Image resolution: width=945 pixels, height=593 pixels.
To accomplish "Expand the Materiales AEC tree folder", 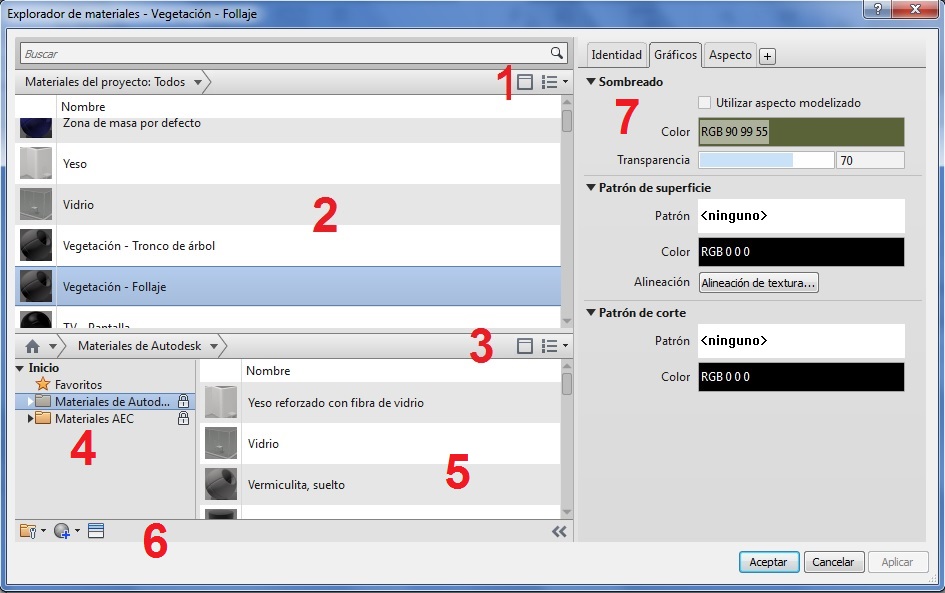I will 30,419.
